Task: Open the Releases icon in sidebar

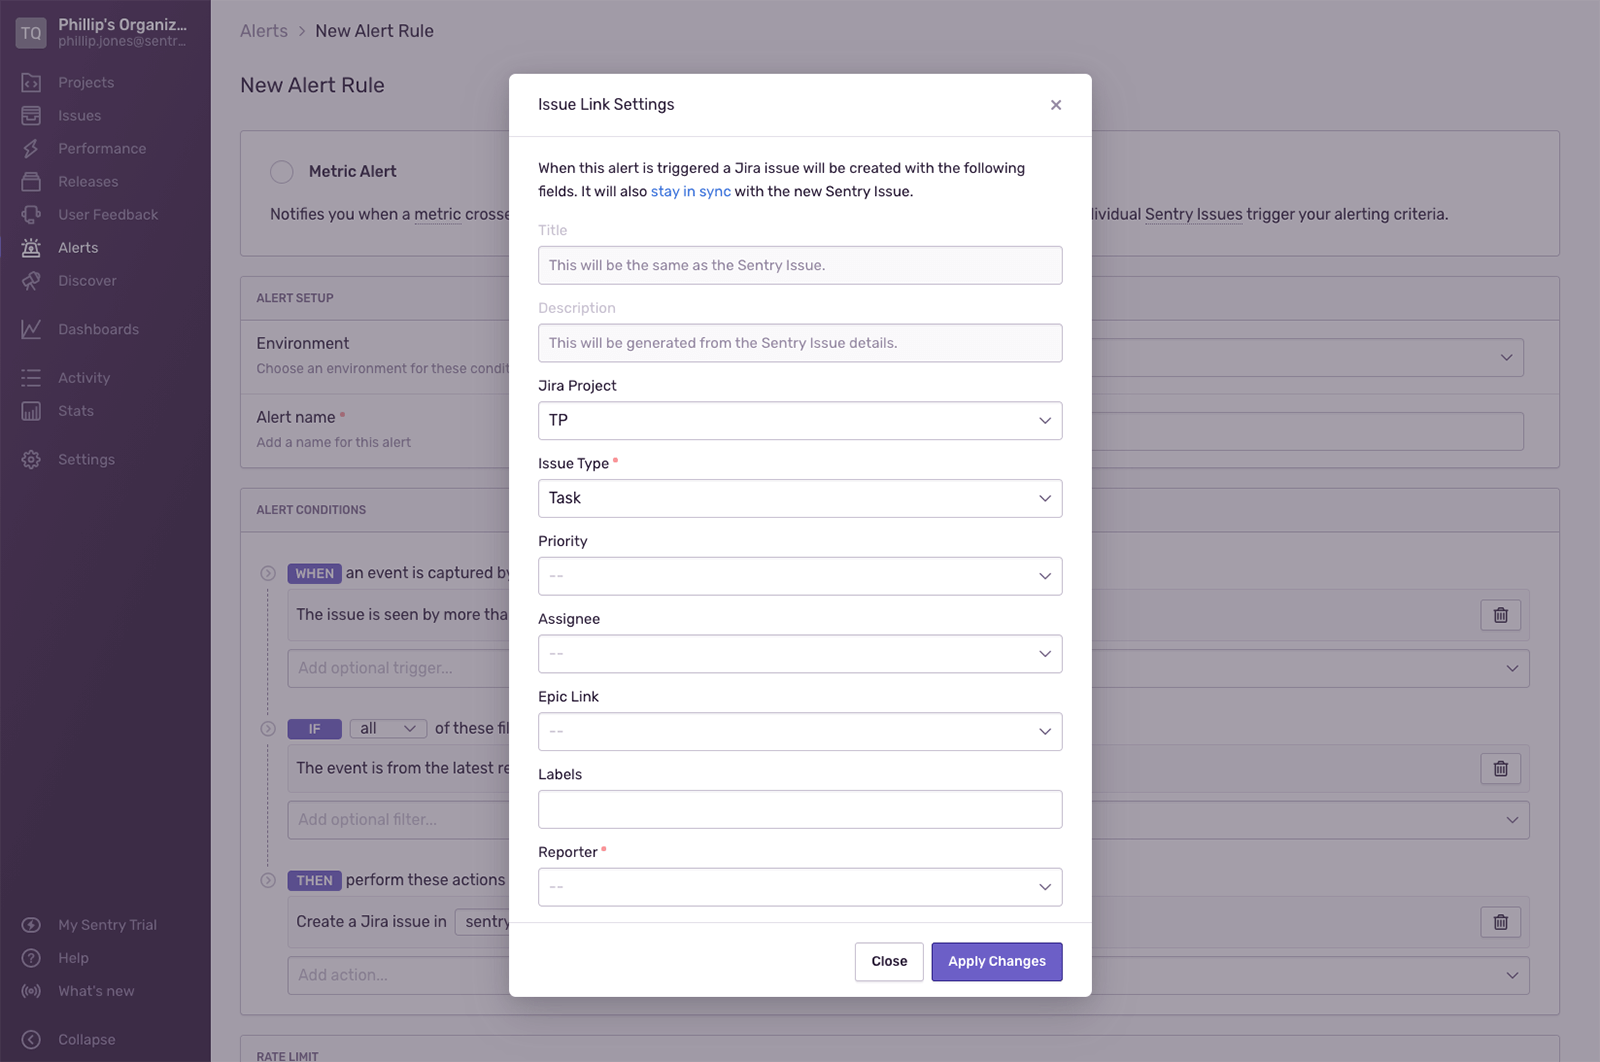Action: point(31,181)
